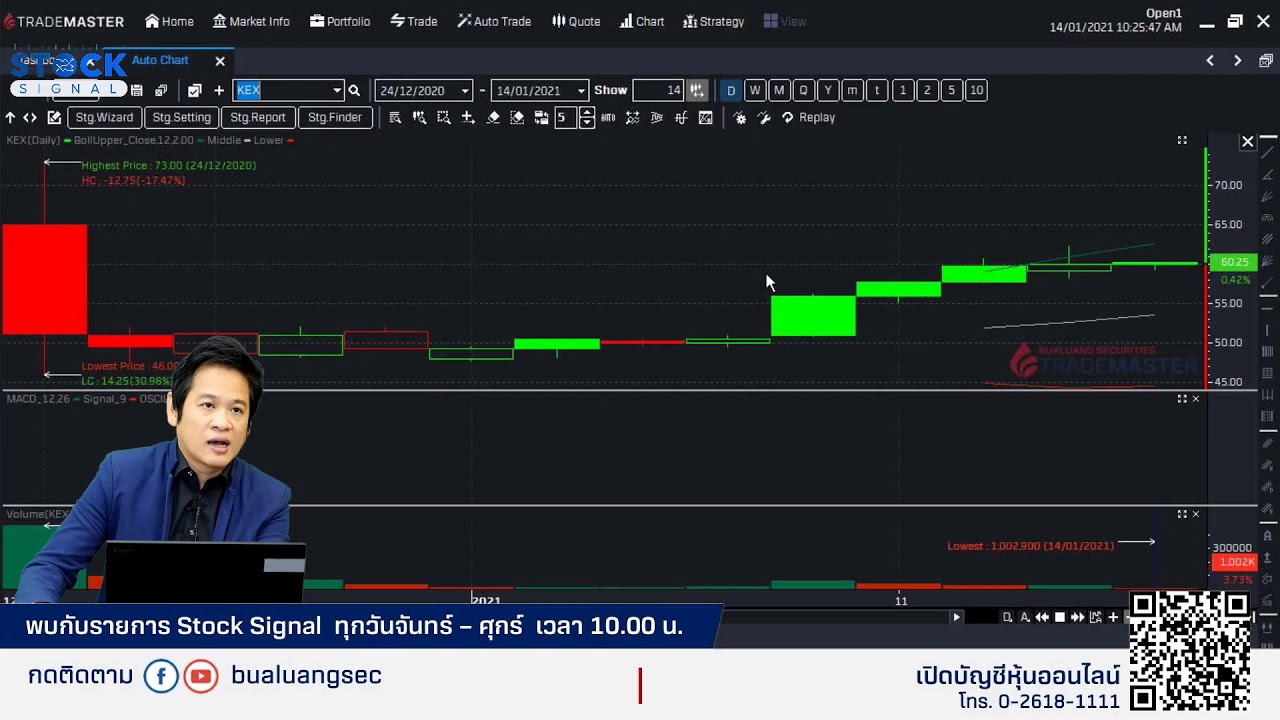Click the save floppy disk icon
The image size is (1280, 720).
[137, 90]
